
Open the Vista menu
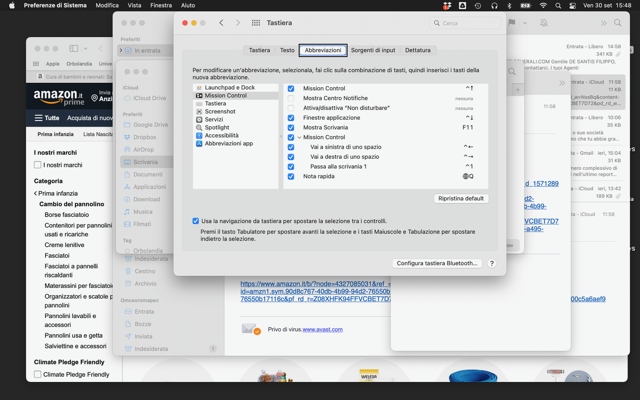[x=134, y=5]
